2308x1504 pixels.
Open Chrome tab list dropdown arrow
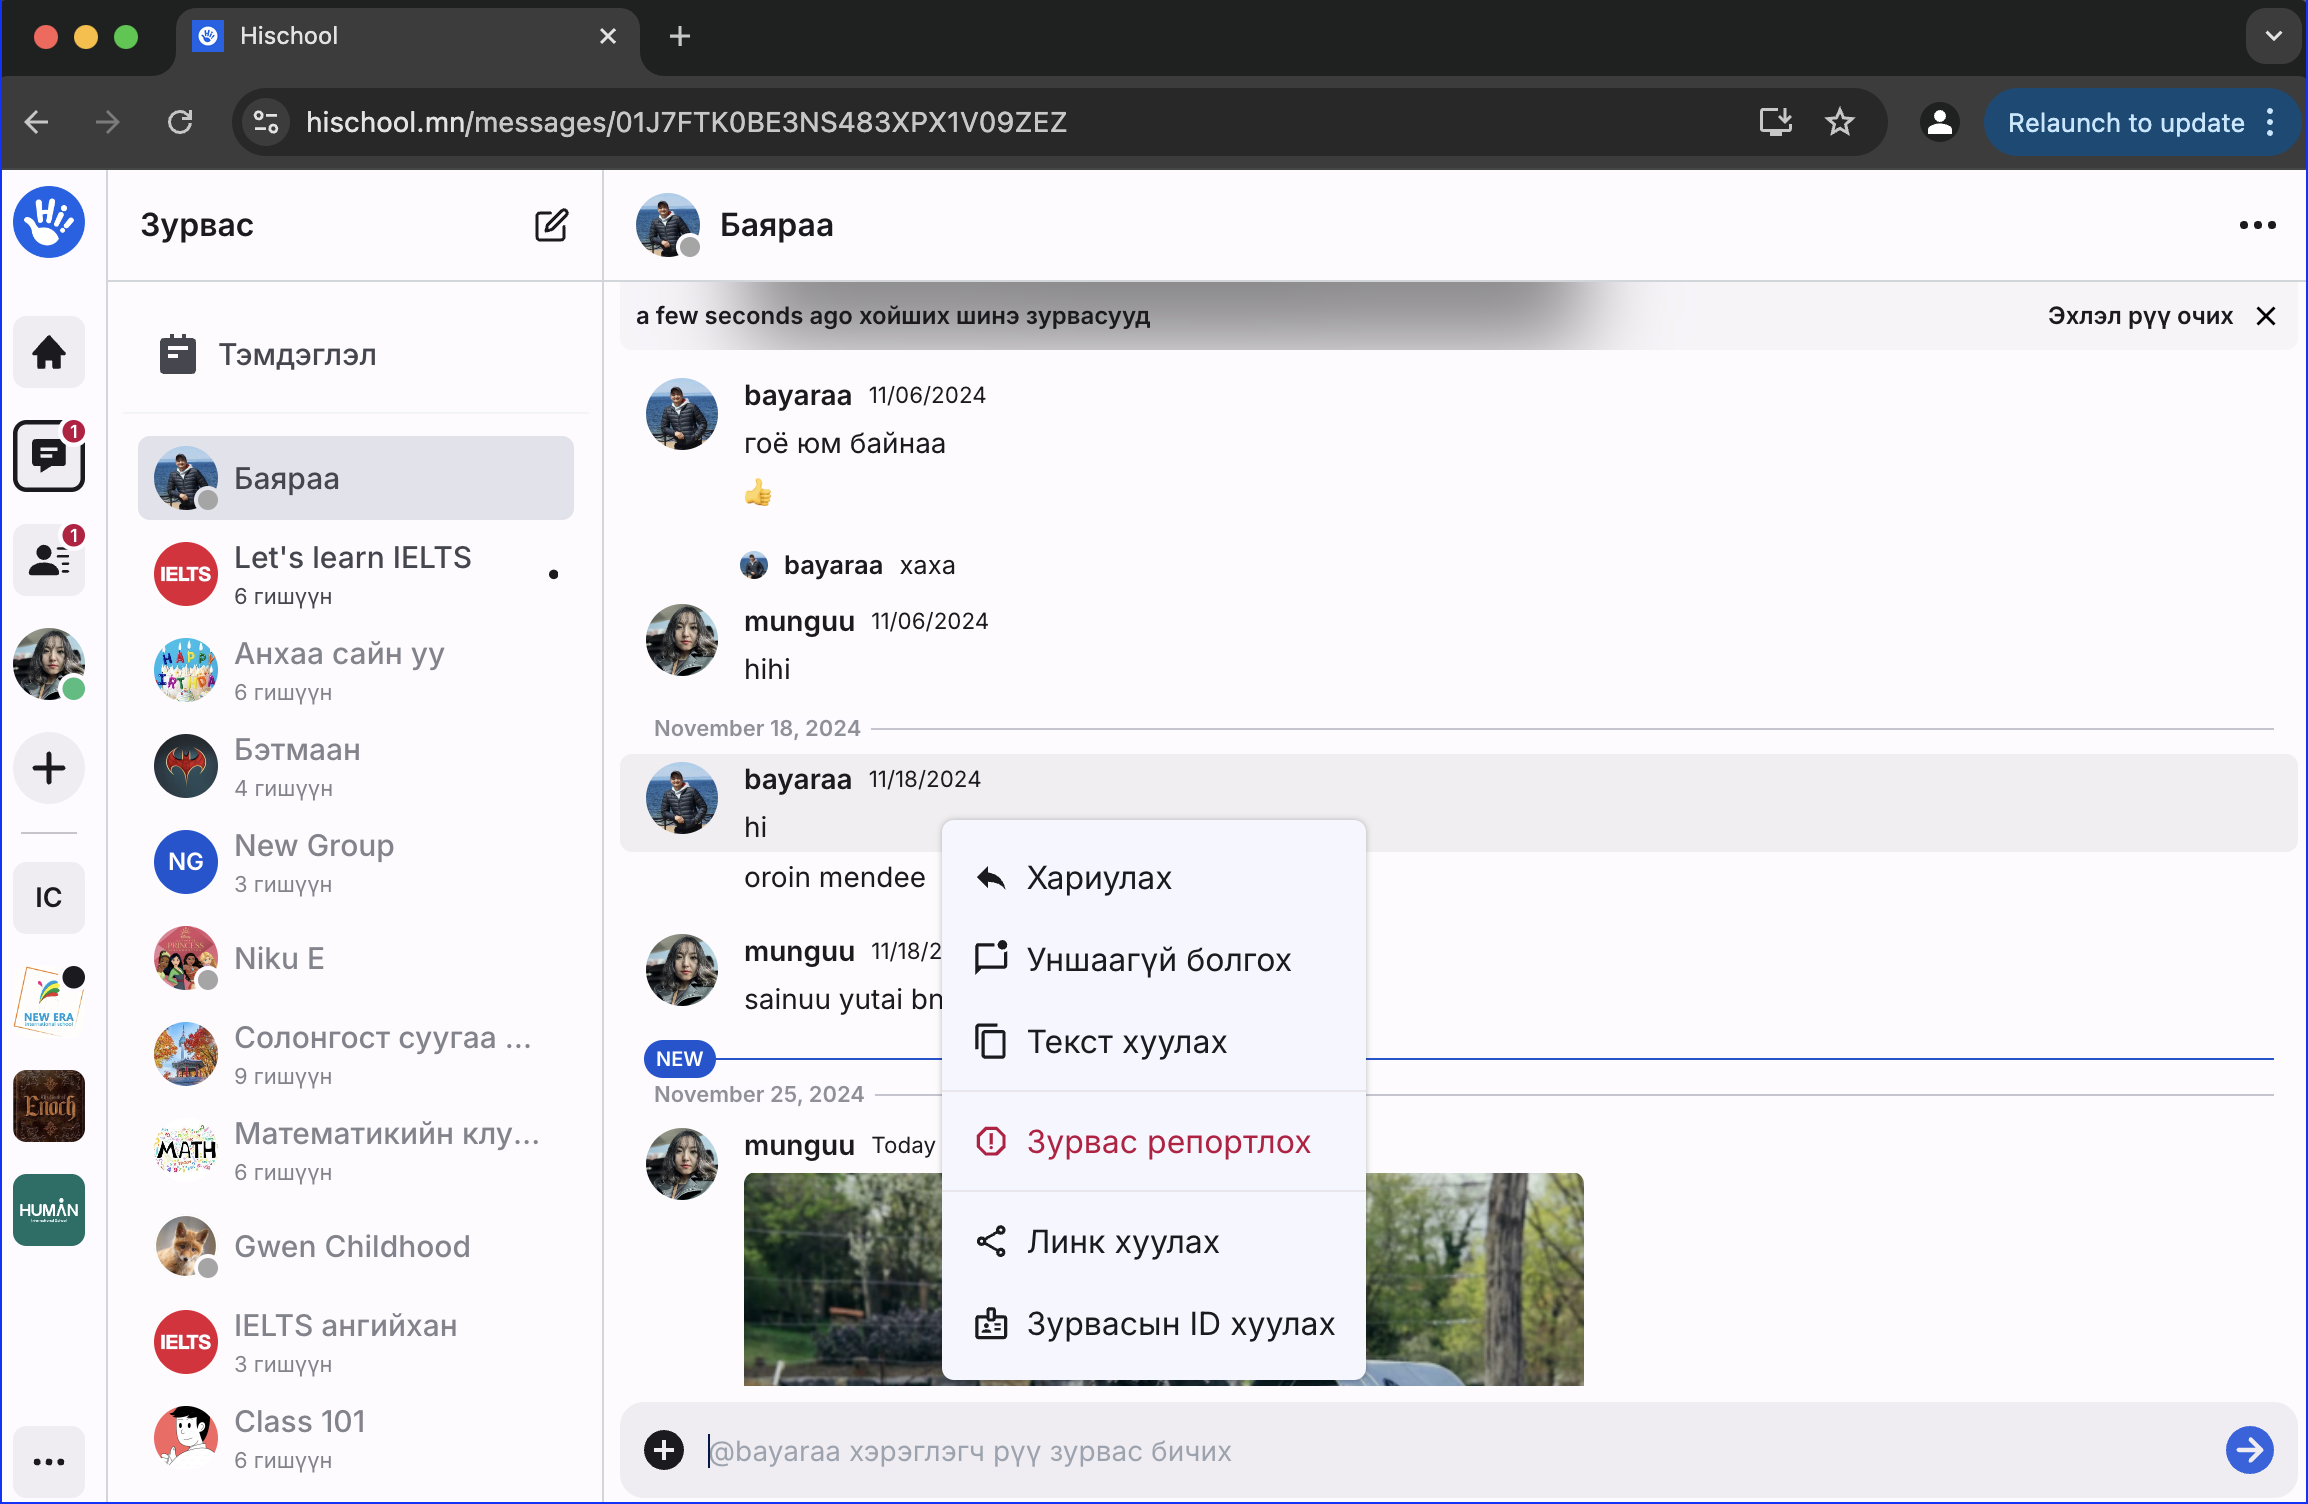[2273, 36]
